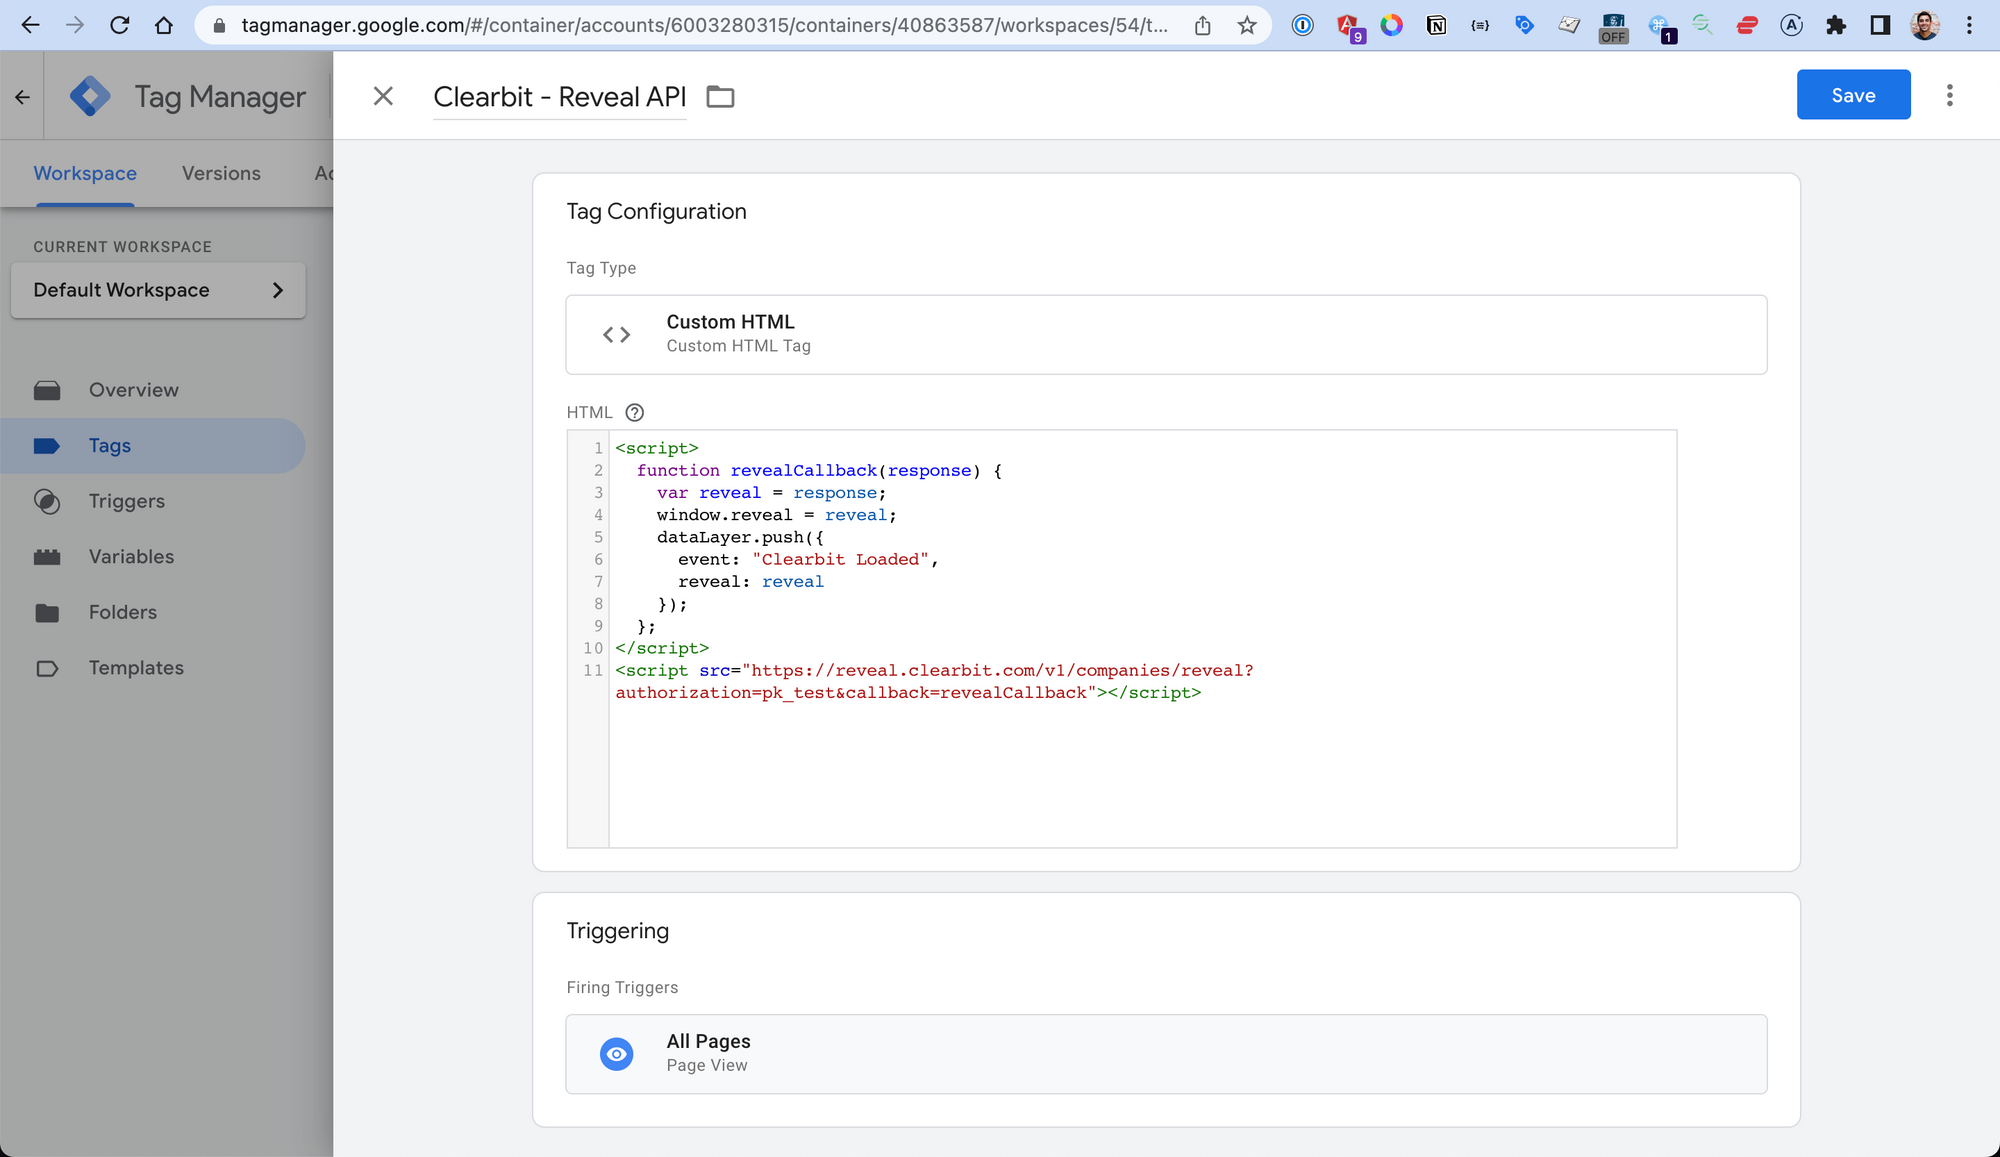Open Tags in the sidebar
This screenshot has width=2000, height=1157.
click(152, 446)
